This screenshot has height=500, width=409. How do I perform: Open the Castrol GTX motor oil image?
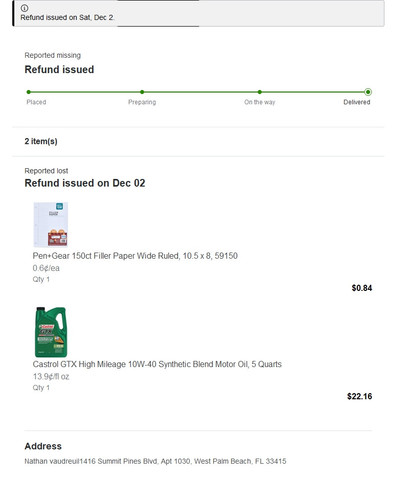(x=51, y=332)
